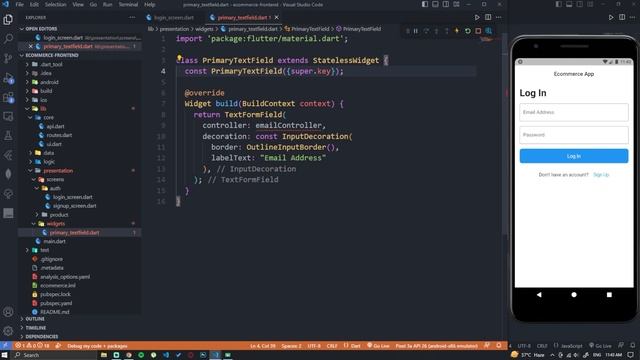Split editor in the right window

[622, 18]
